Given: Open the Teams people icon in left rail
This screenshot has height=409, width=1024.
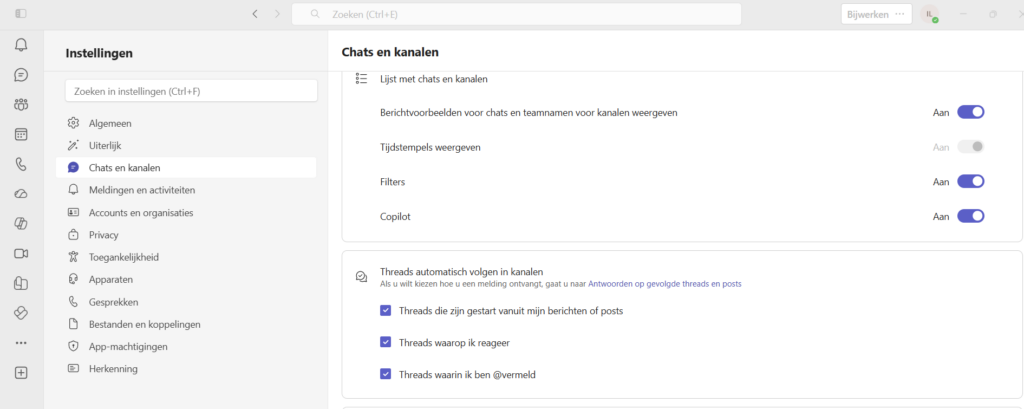Looking at the screenshot, I should 21,105.
